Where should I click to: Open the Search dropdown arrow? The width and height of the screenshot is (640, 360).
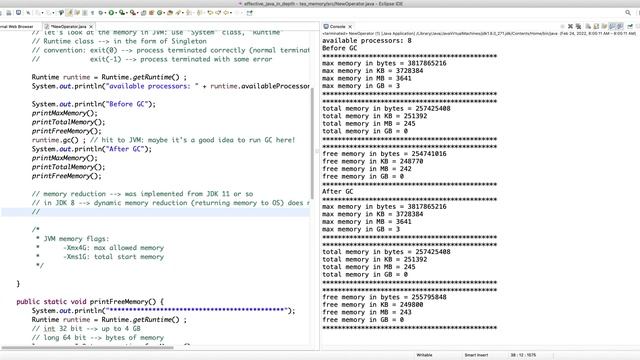tap(183, 13)
